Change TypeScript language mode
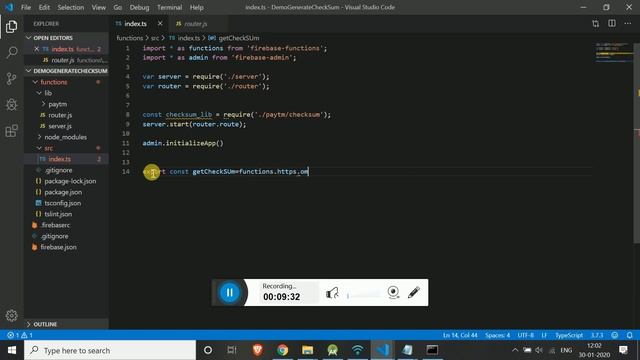The width and height of the screenshot is (640, 360). click(x=569, y=335)
